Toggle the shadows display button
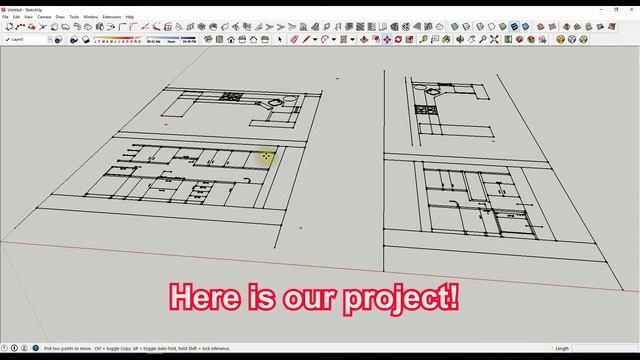Viewport: 640px width, 360px height. point(74,40)
